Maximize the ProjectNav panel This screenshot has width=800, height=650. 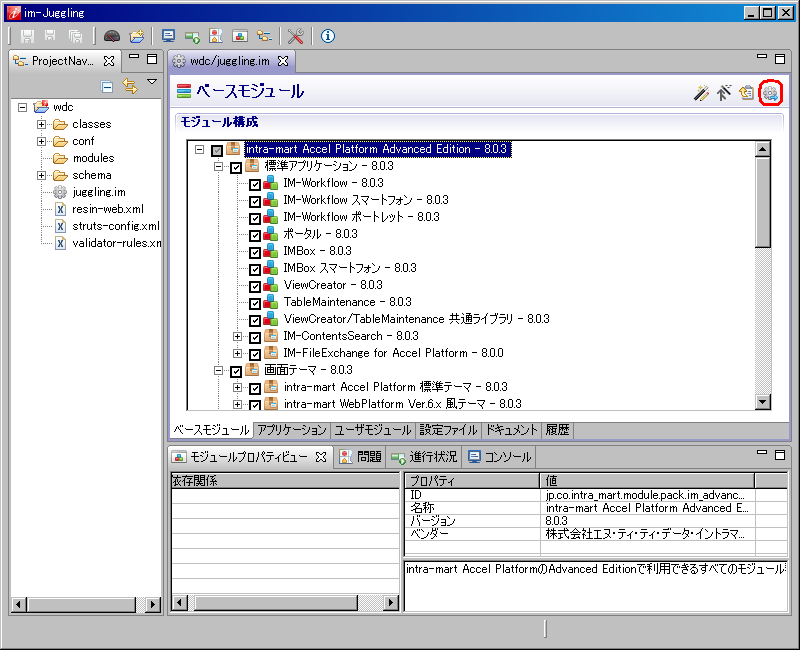[x=152, y=59]
